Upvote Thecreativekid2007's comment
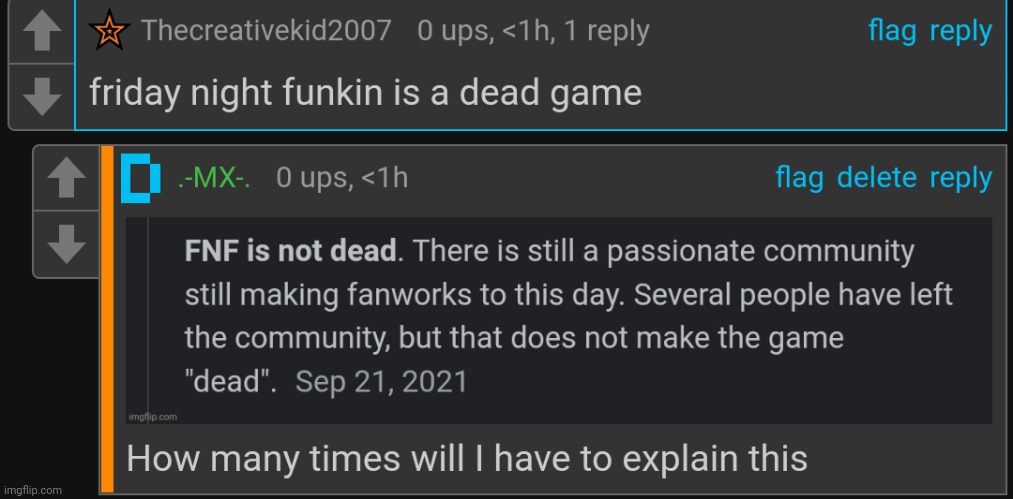Viewport: 1013px width, 499px height. tap(41, 33)
